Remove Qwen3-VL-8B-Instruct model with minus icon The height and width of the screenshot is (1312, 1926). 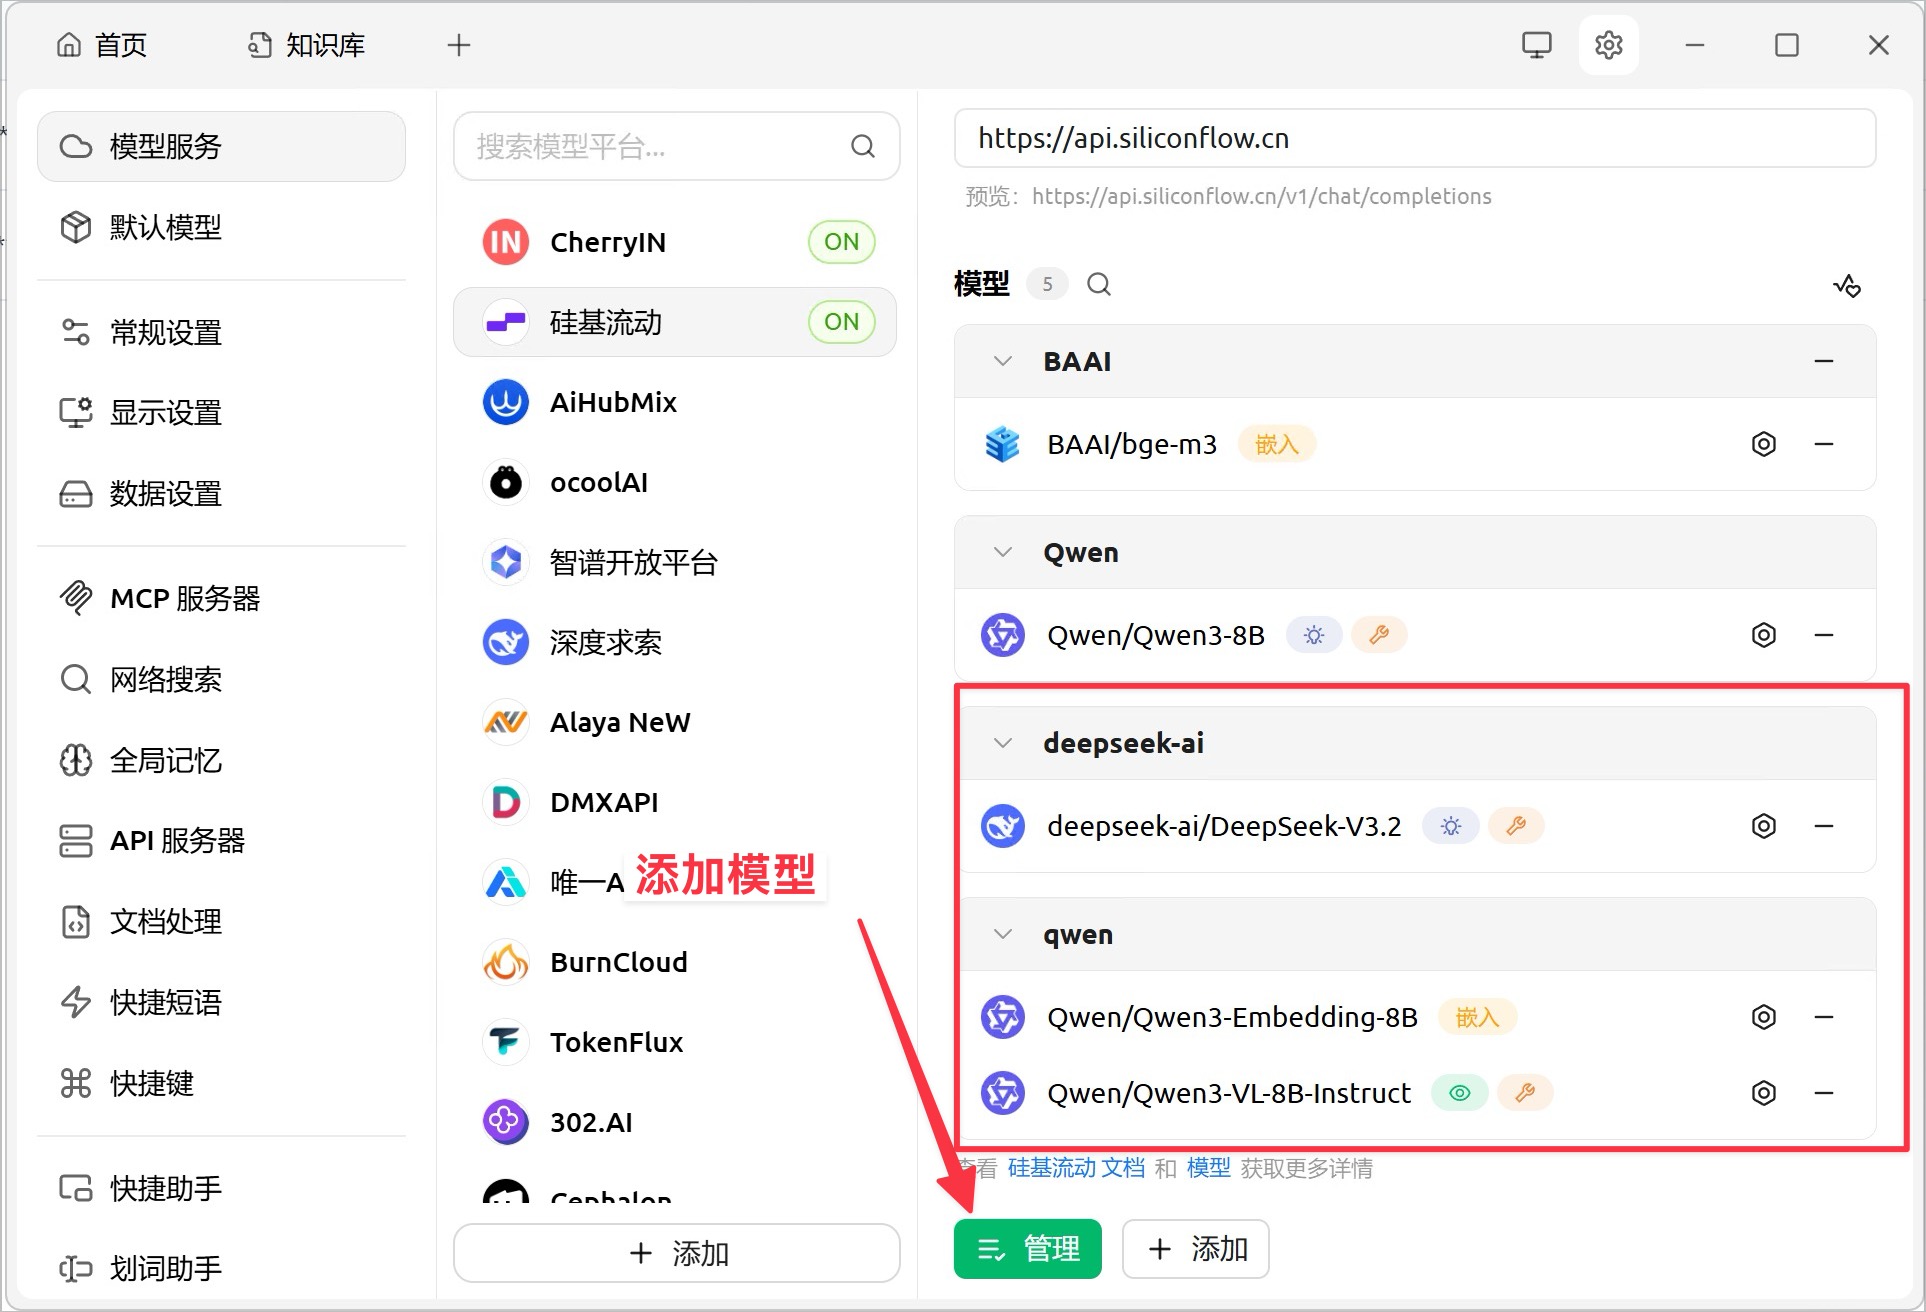(1823, 1093)
